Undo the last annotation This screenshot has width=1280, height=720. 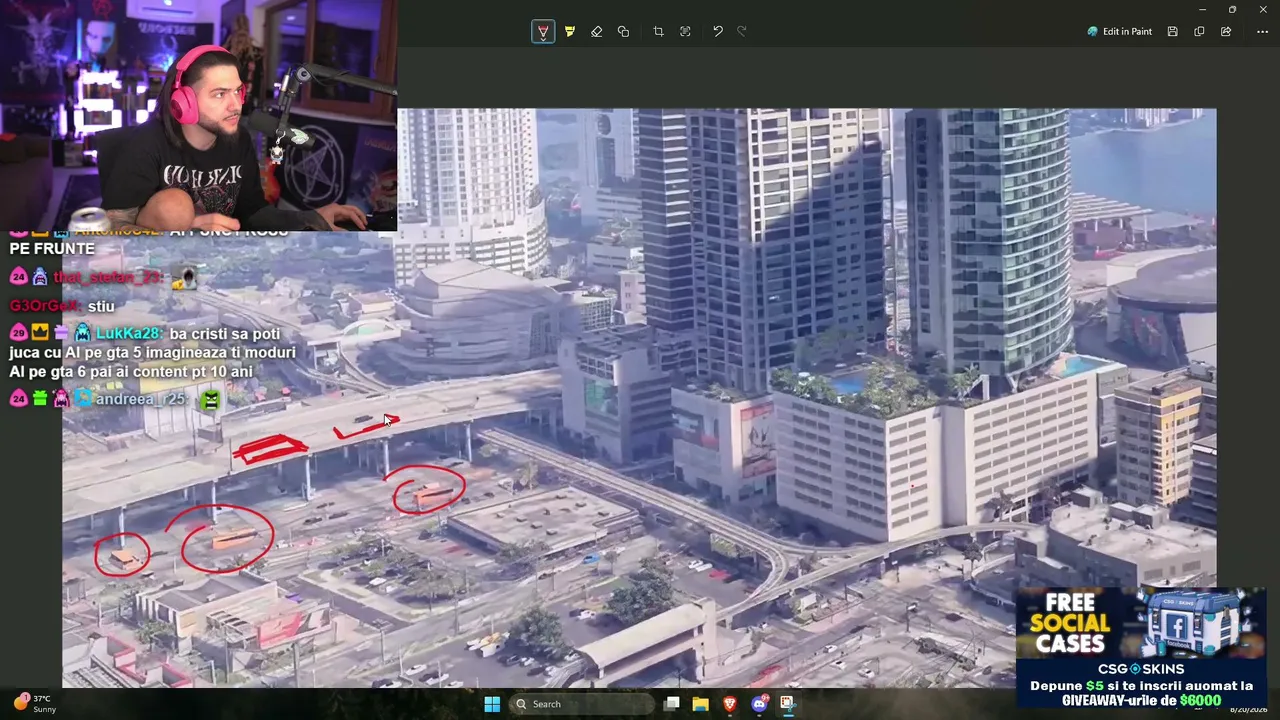click(718, 32)
